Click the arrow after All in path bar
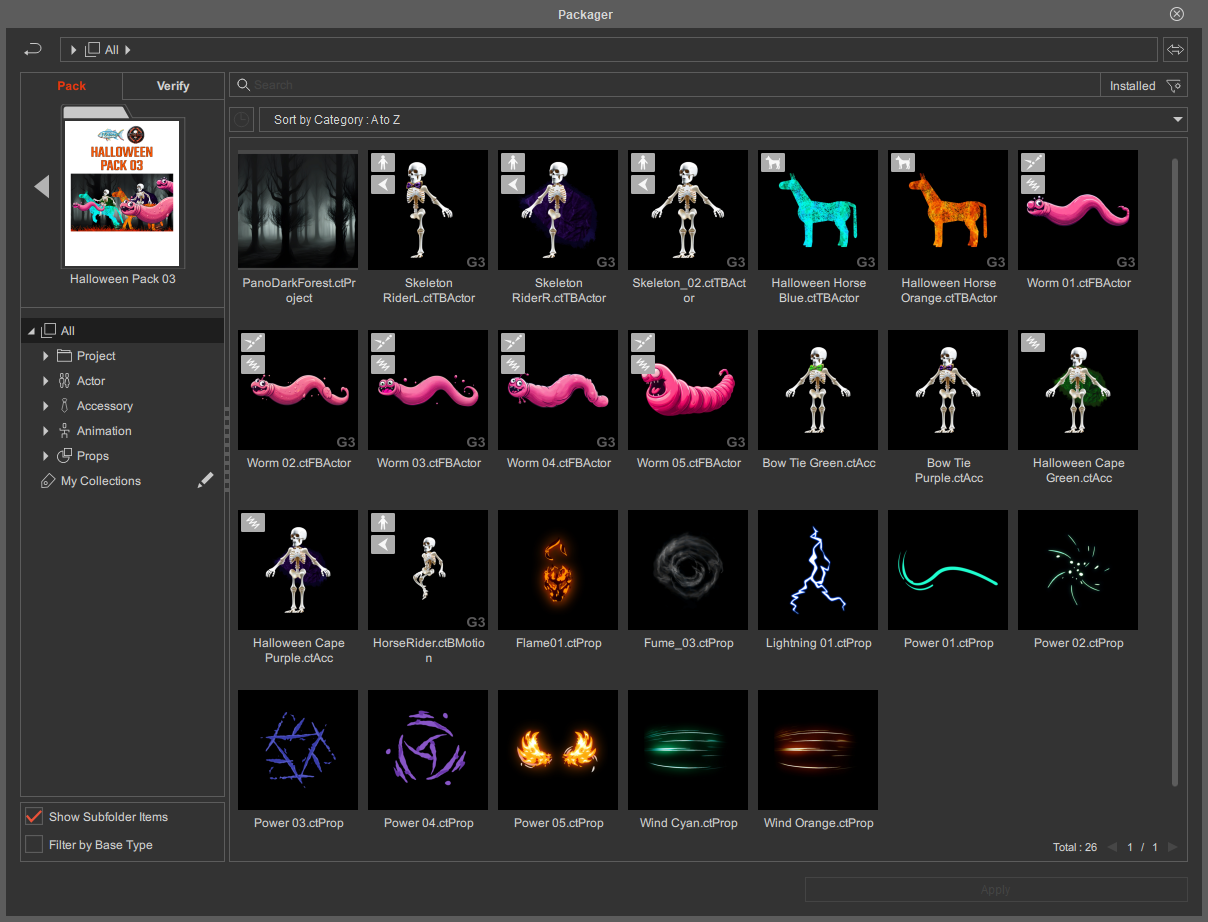The width and height of the screenshot is (1208, 922). (x=128, y=49)
